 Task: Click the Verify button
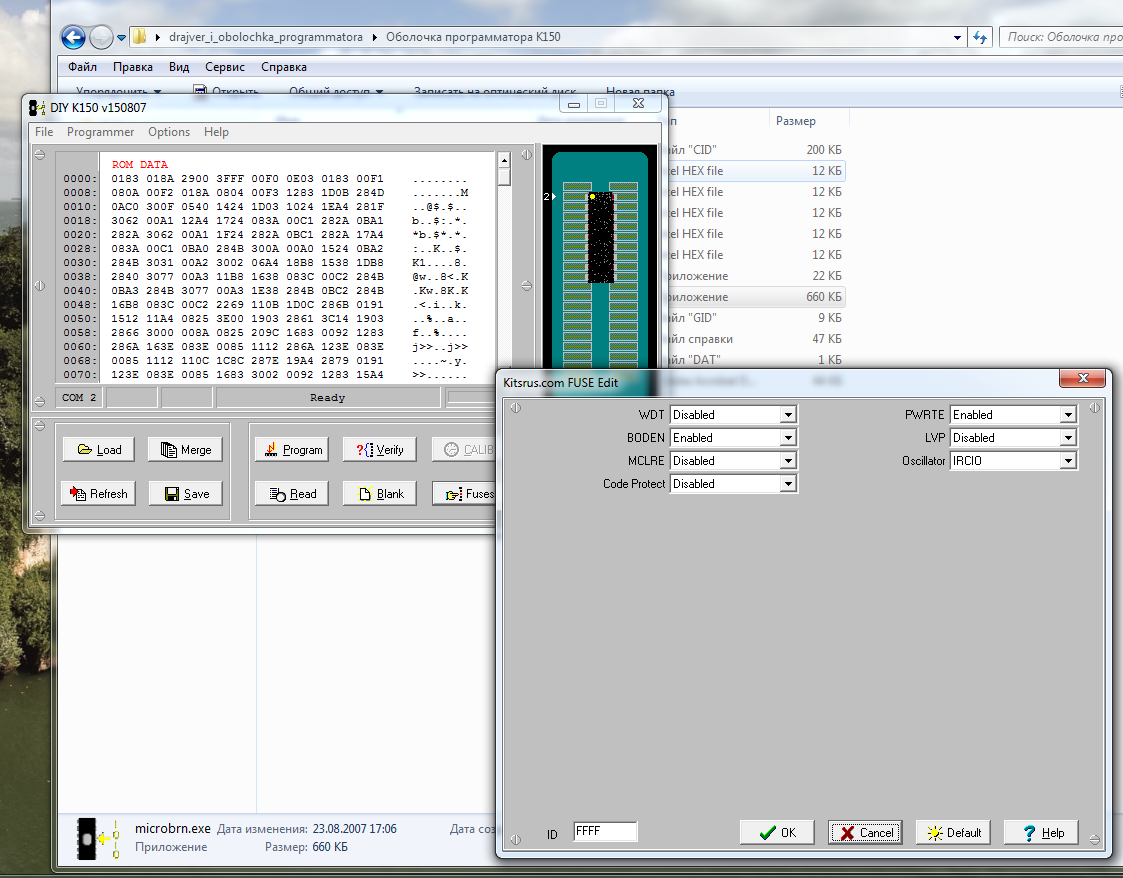(380, 450)
